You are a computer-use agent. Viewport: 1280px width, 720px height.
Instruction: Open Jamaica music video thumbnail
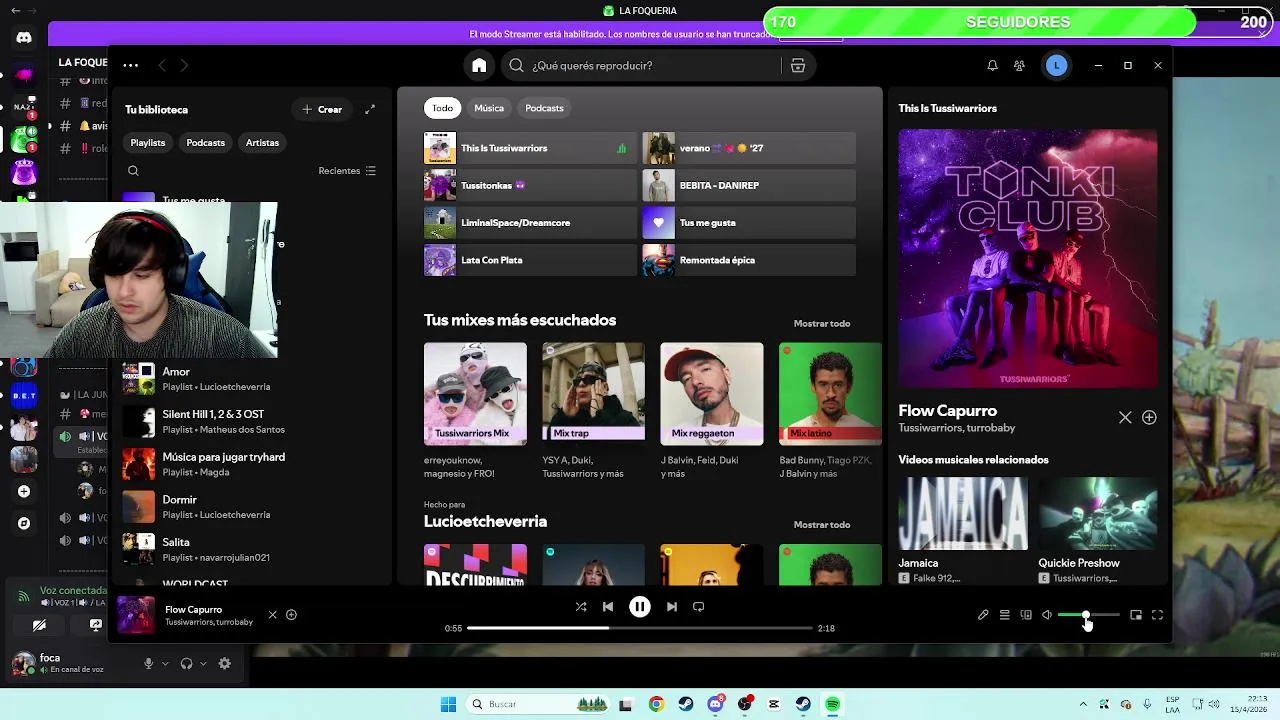pos(963,513)
